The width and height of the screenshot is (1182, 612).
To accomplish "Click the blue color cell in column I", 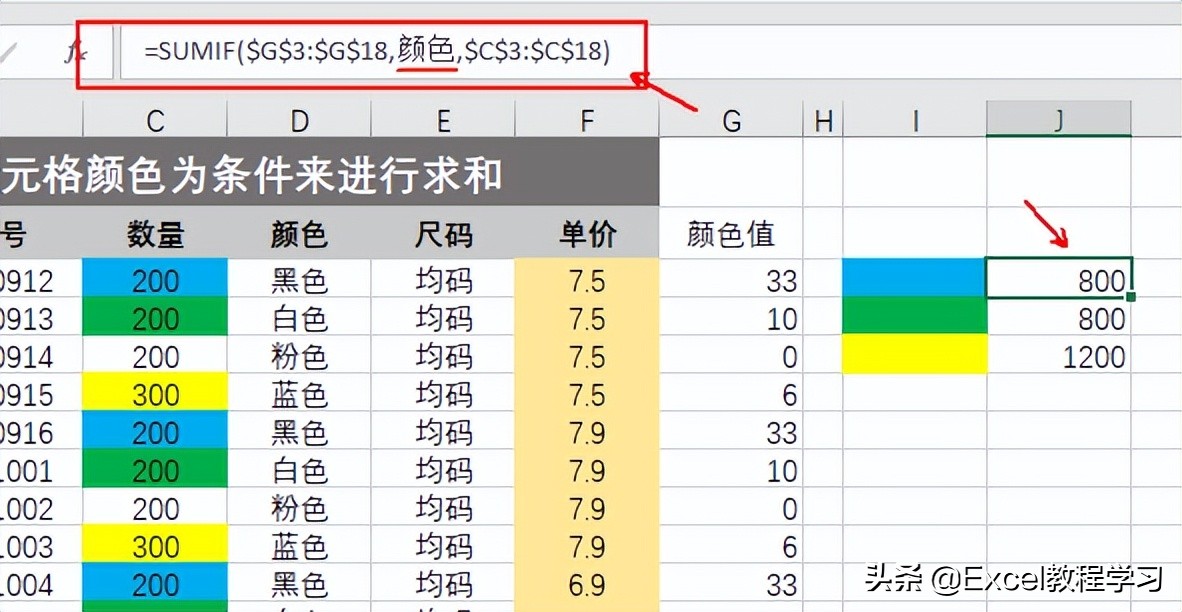I will 914,277.
